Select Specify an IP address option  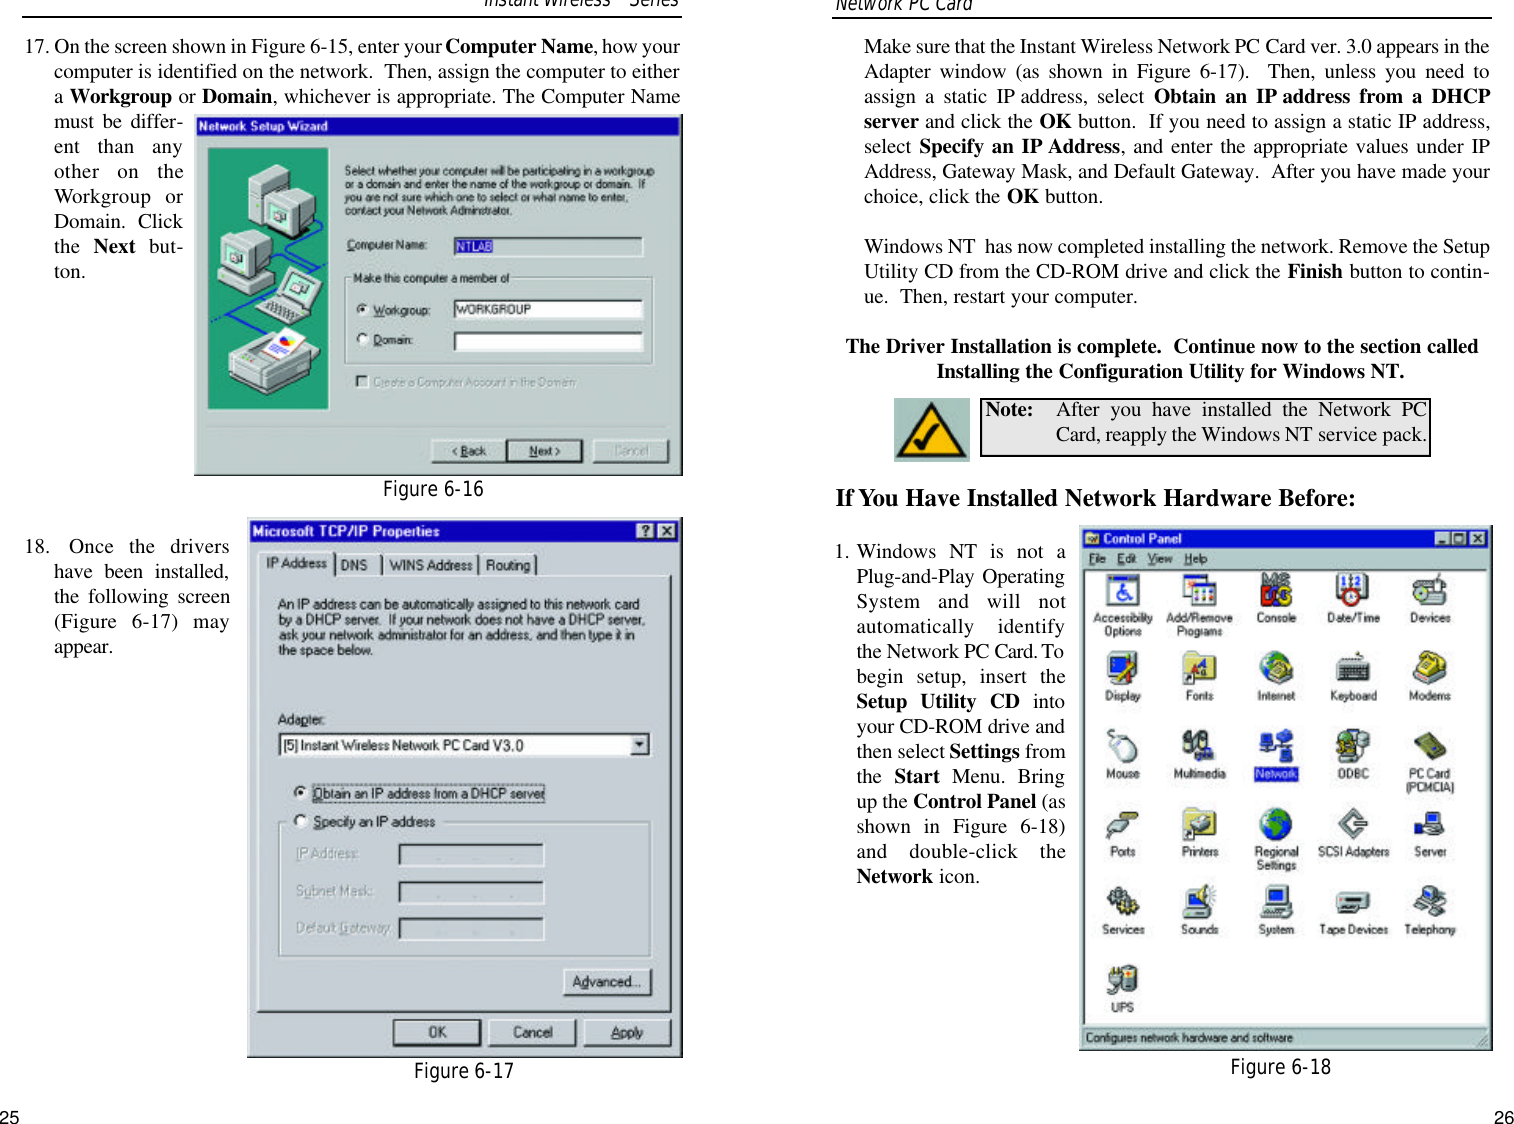(x=300, y=820)
